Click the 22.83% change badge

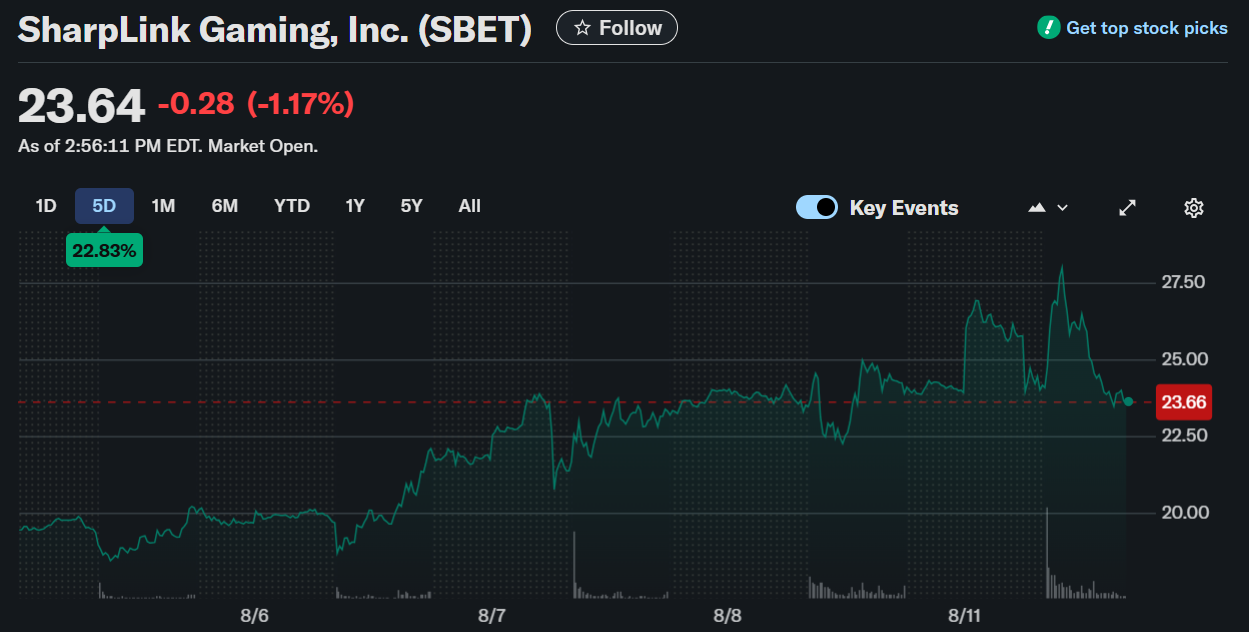coord(104,251)
